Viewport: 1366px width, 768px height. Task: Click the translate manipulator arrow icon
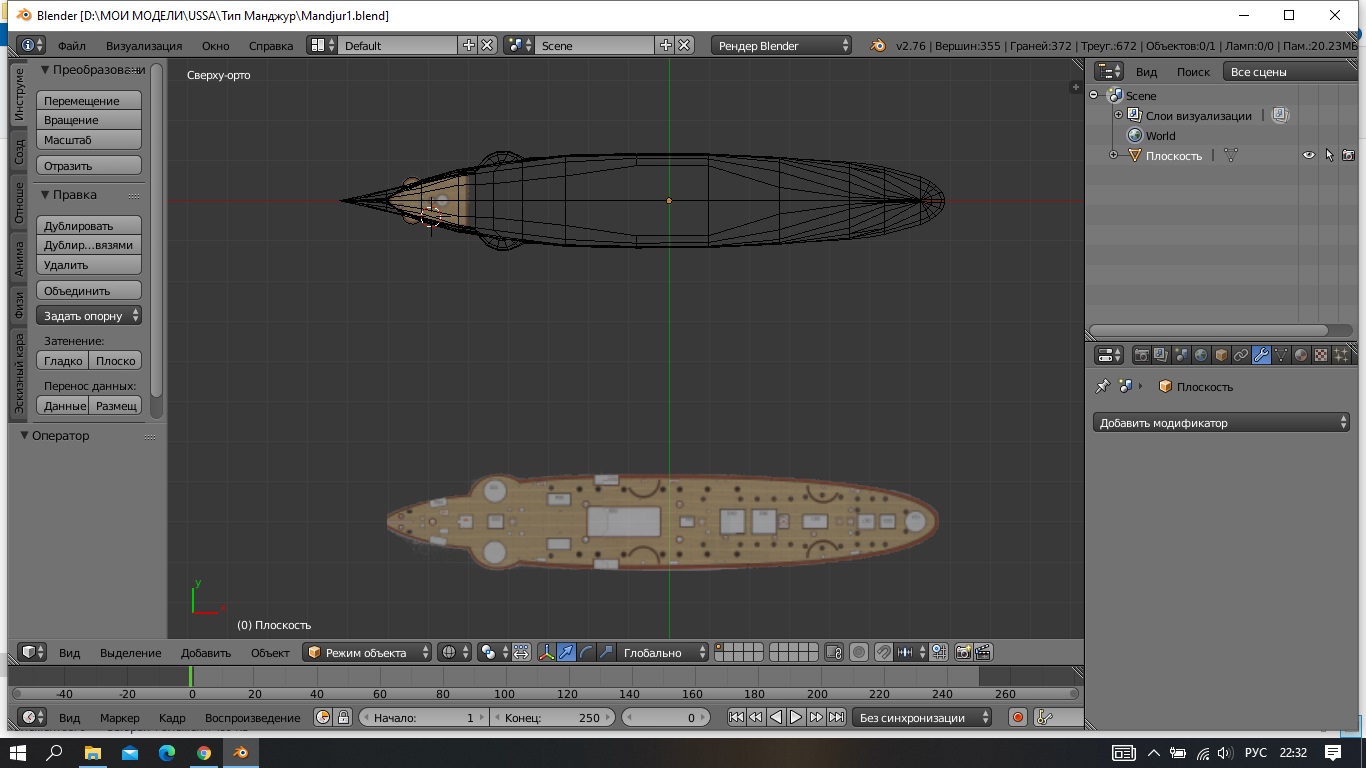567,652
